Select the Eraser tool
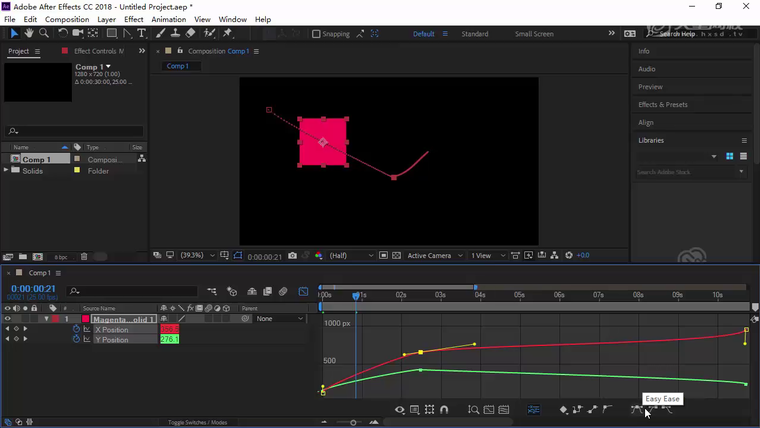 (190, 33)
